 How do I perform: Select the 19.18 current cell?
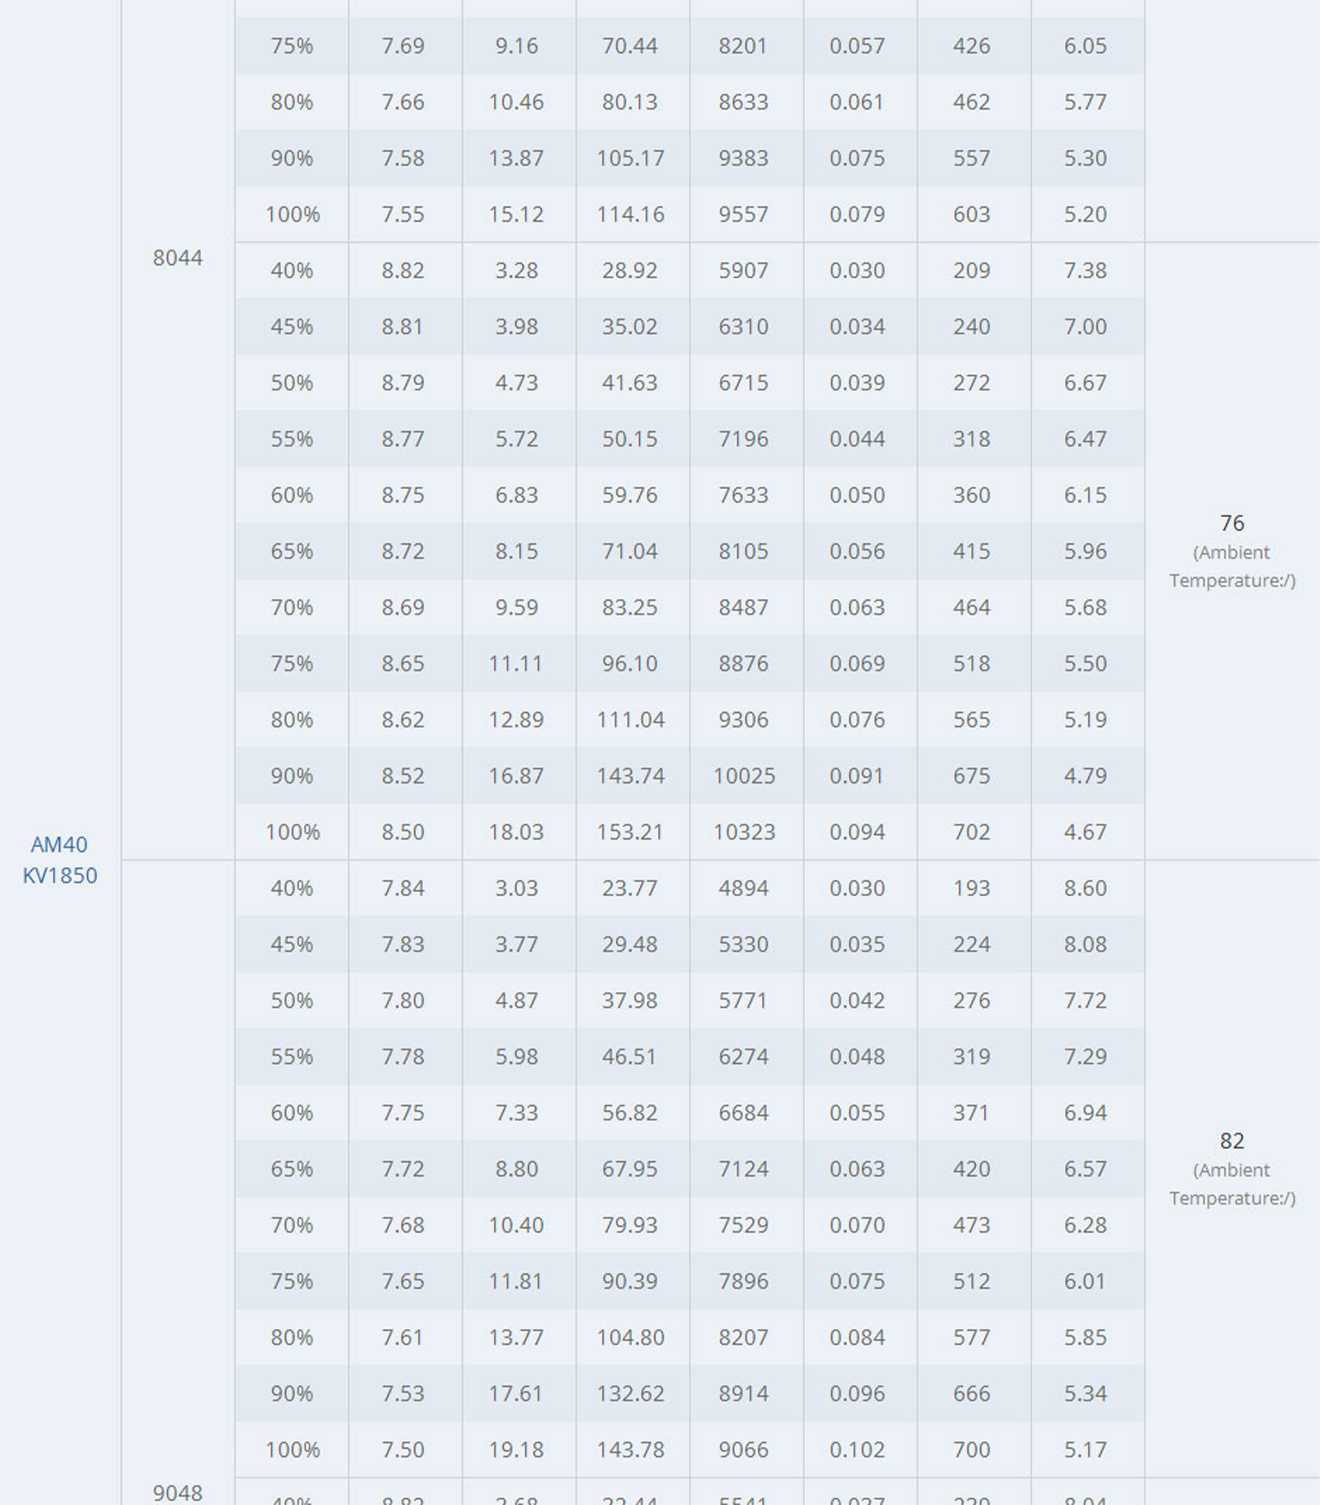click(x=516, y=1450)
